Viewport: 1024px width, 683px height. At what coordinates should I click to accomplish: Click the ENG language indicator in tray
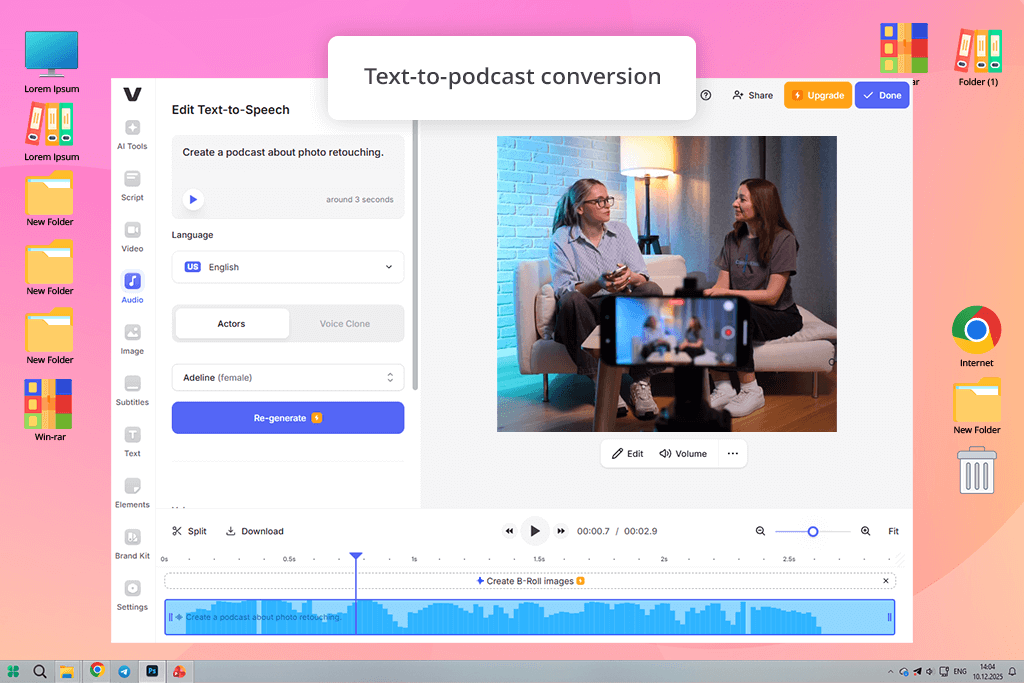[x=960, y=671]
